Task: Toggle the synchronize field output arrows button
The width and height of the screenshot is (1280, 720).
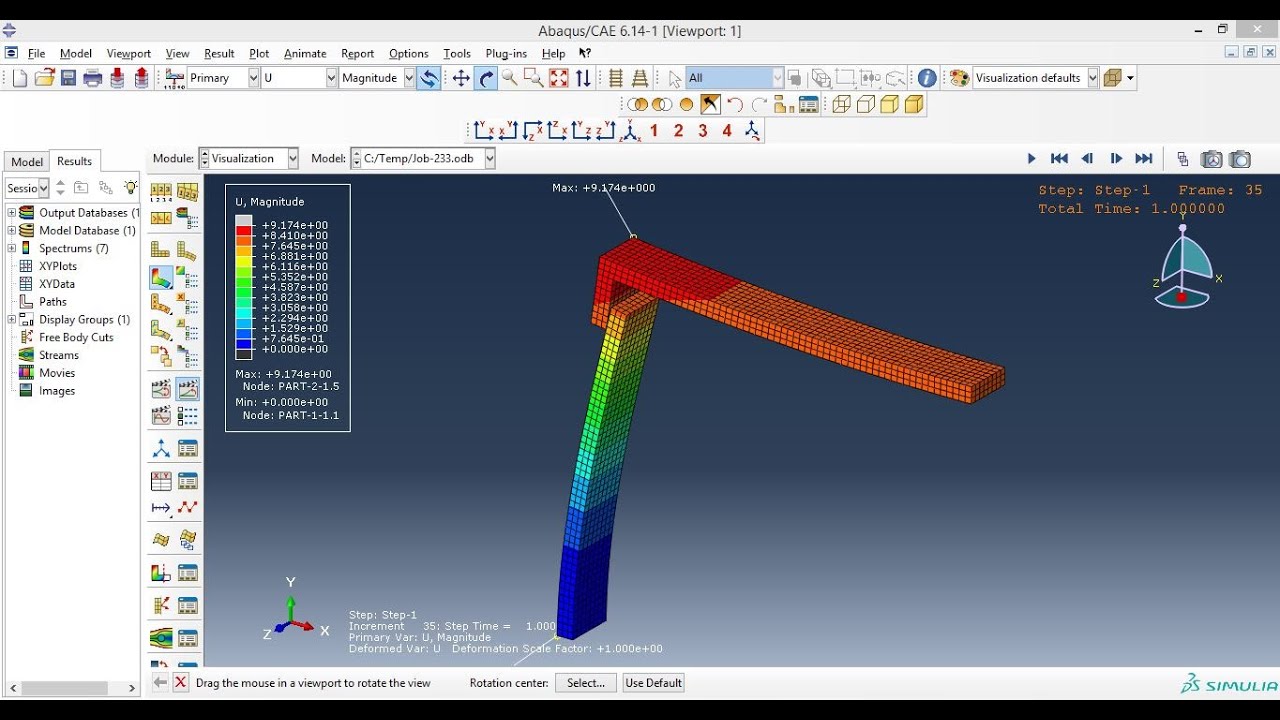Action: coord(428,78)
